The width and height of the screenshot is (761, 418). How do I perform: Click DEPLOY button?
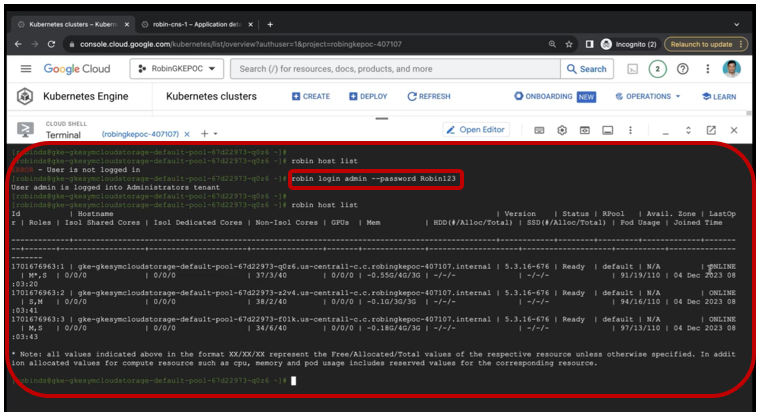[368, 97]
